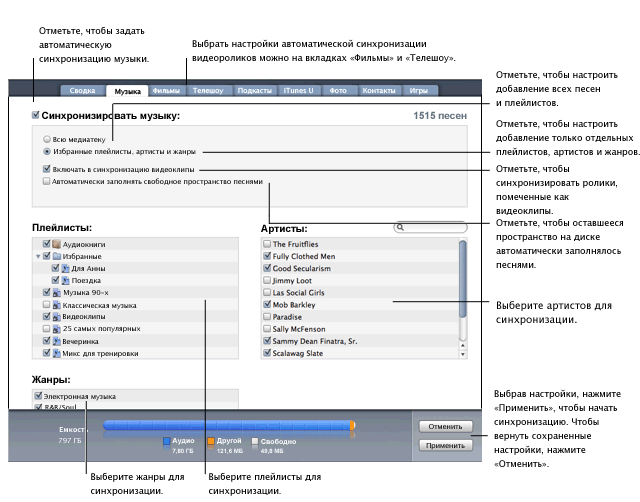Uncheck Электронная музыка genre checkbox
Screen dimensions: 640x502
click(38, 395)
